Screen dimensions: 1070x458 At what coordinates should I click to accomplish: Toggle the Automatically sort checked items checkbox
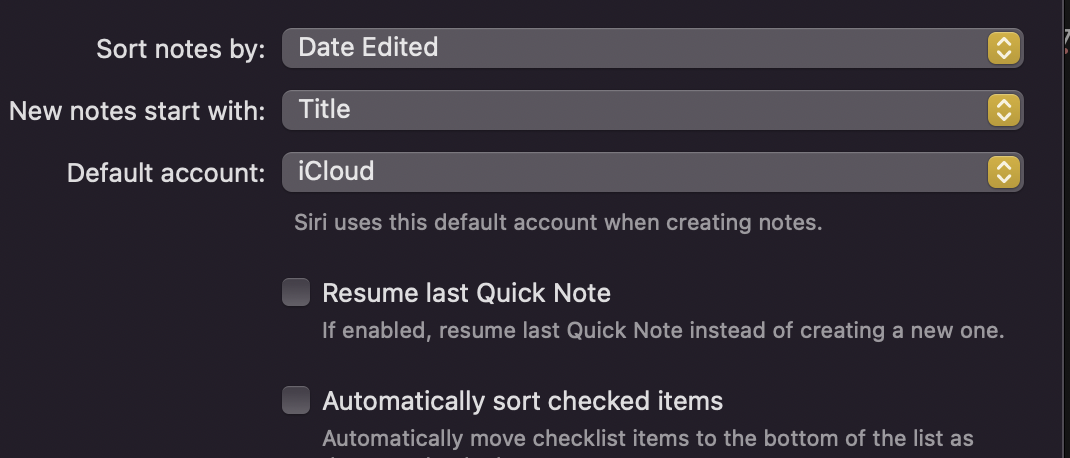(296, 401)
